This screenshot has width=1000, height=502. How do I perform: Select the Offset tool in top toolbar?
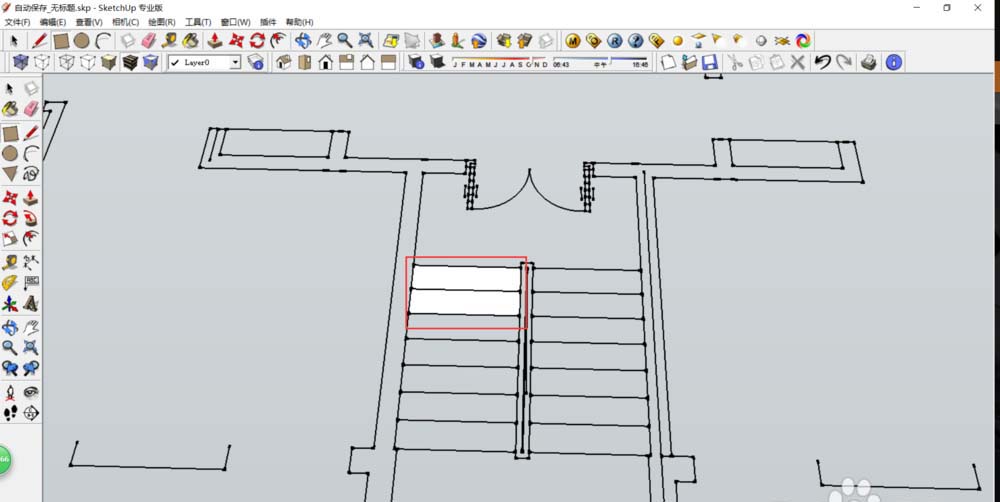(278, 41)
